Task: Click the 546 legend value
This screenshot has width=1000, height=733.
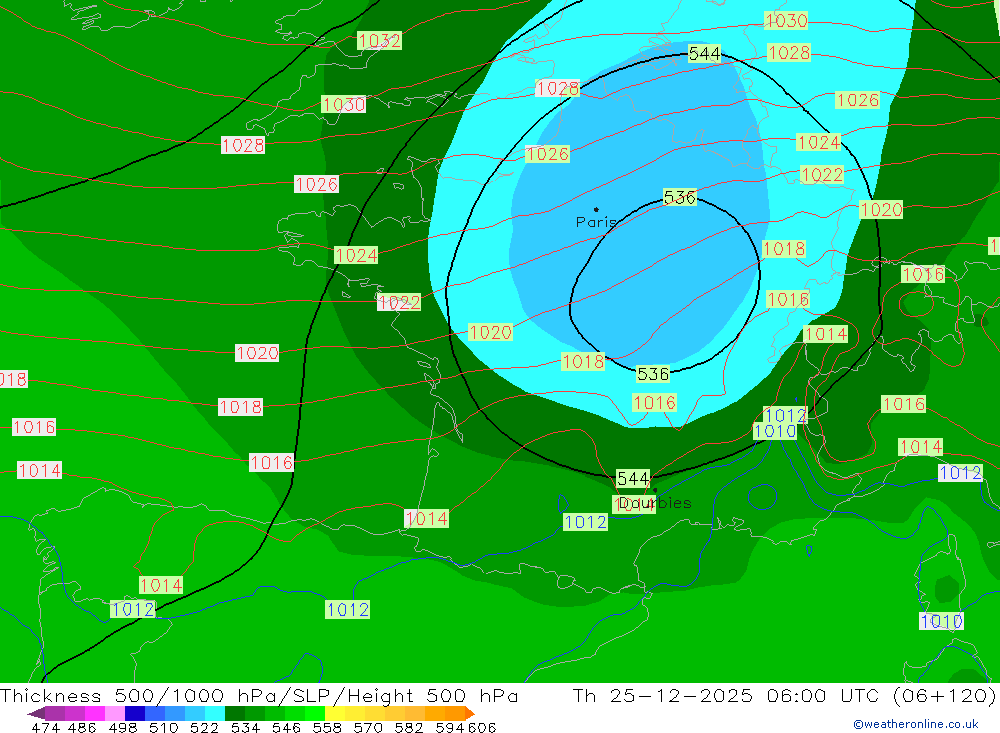Action: [286, 727]
